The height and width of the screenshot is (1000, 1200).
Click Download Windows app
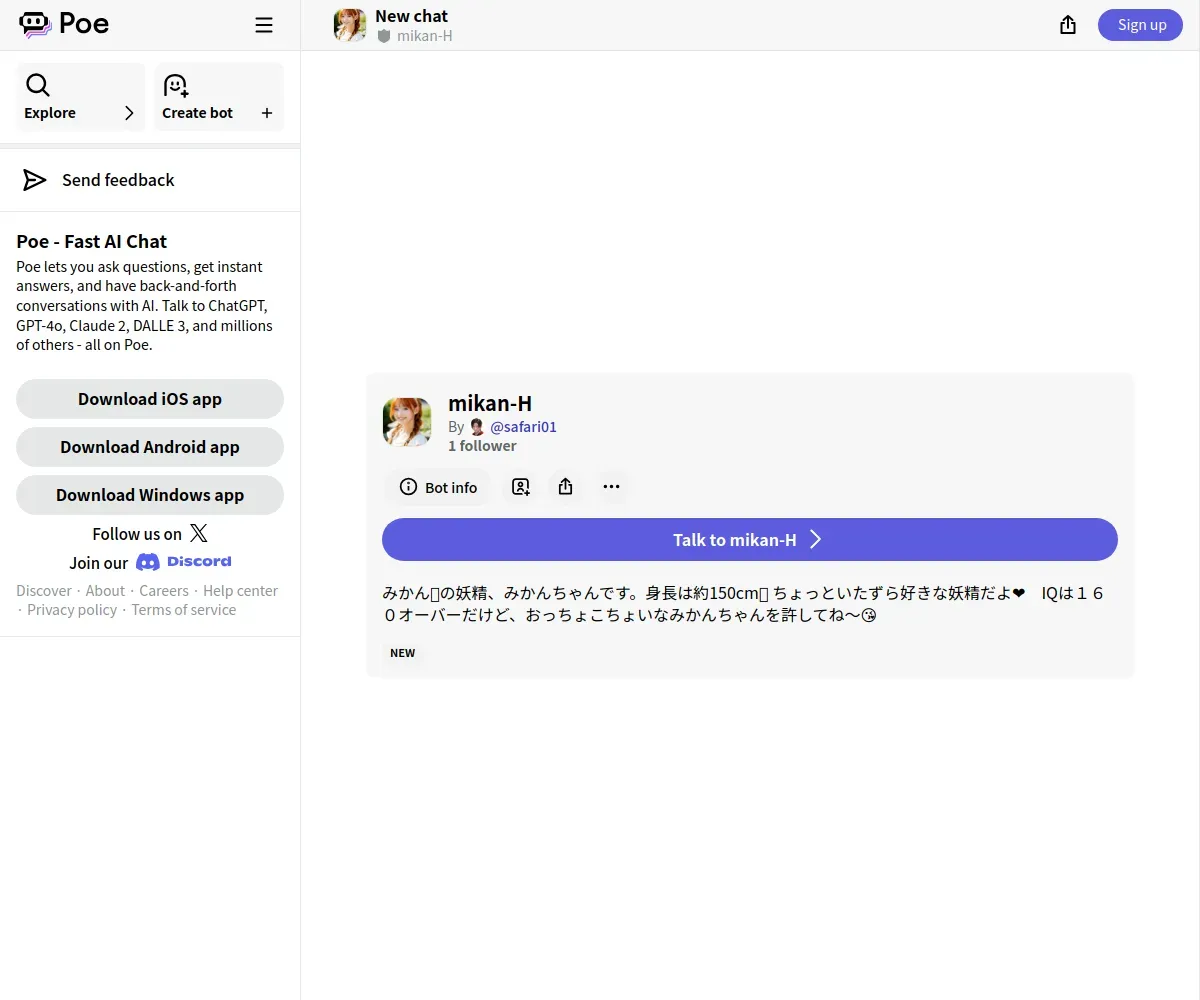pyautogui.click(x=150, y=495)
